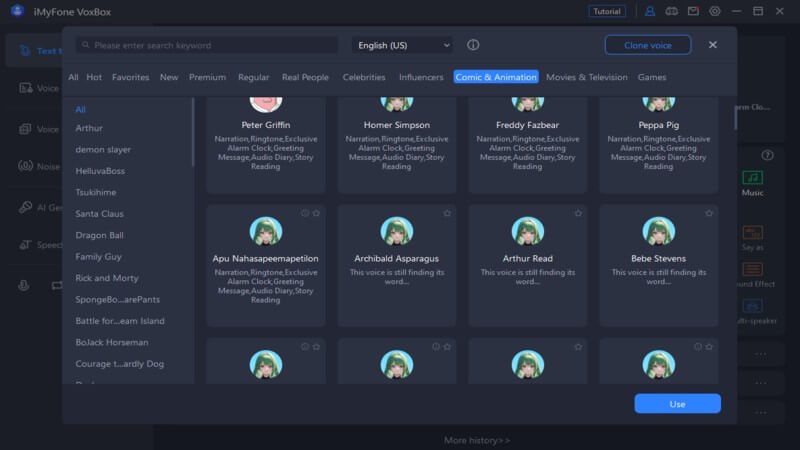Click info icon on Apu Nahasapeemapetilon card
This screenshot has height=450, width=800.
click(x=305, y=213)
